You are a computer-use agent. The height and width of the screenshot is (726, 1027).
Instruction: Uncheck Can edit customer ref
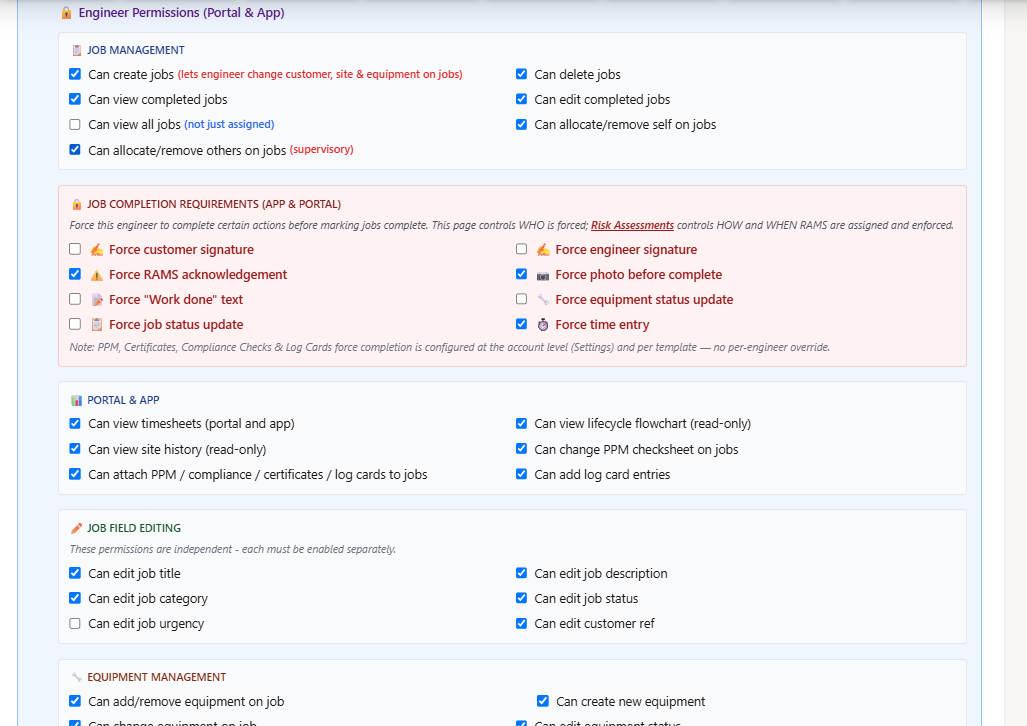coord(521,623)
